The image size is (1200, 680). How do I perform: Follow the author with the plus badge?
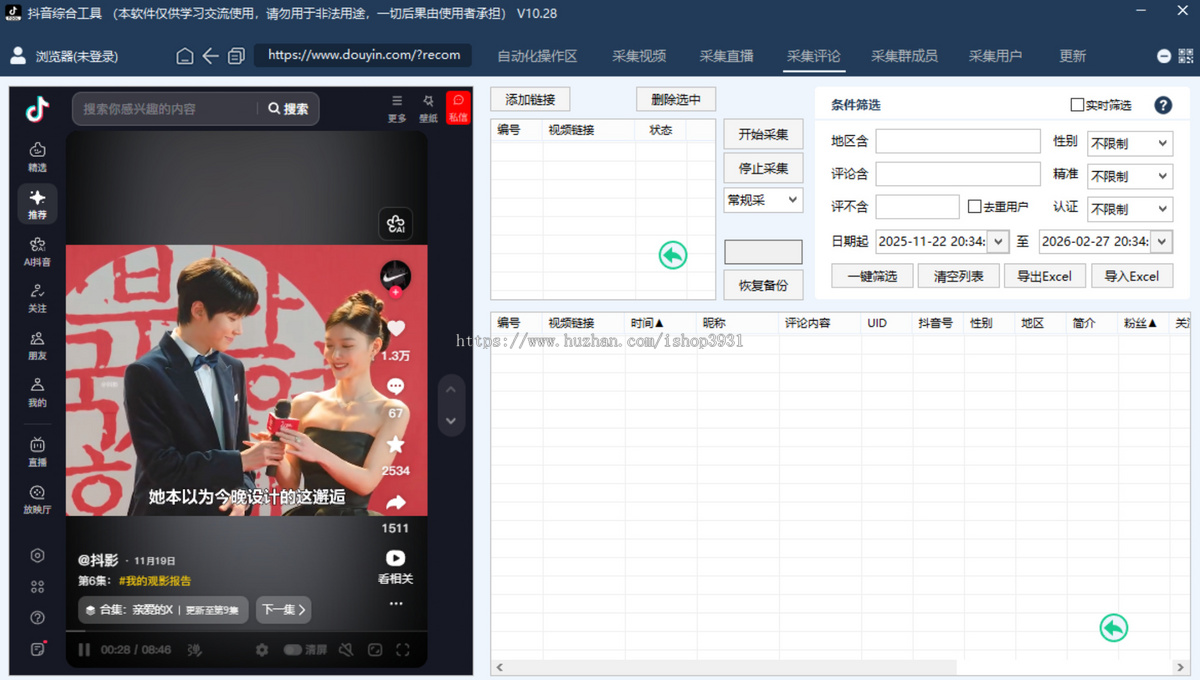(396, 292)
